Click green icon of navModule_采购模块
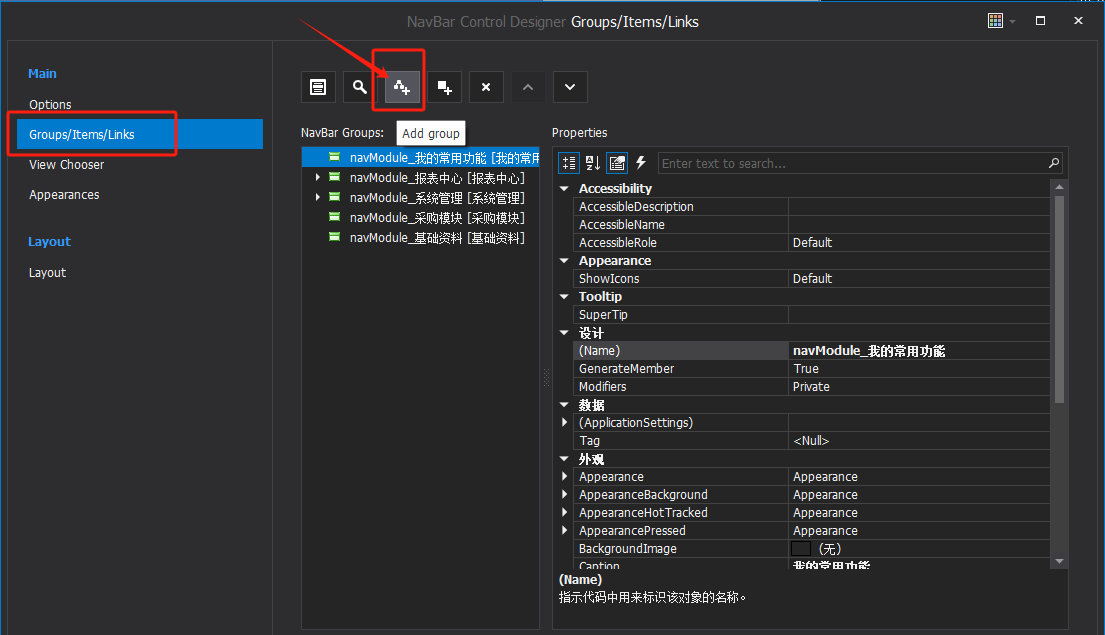The image size is (1105, 635). [x=335, y=217]
